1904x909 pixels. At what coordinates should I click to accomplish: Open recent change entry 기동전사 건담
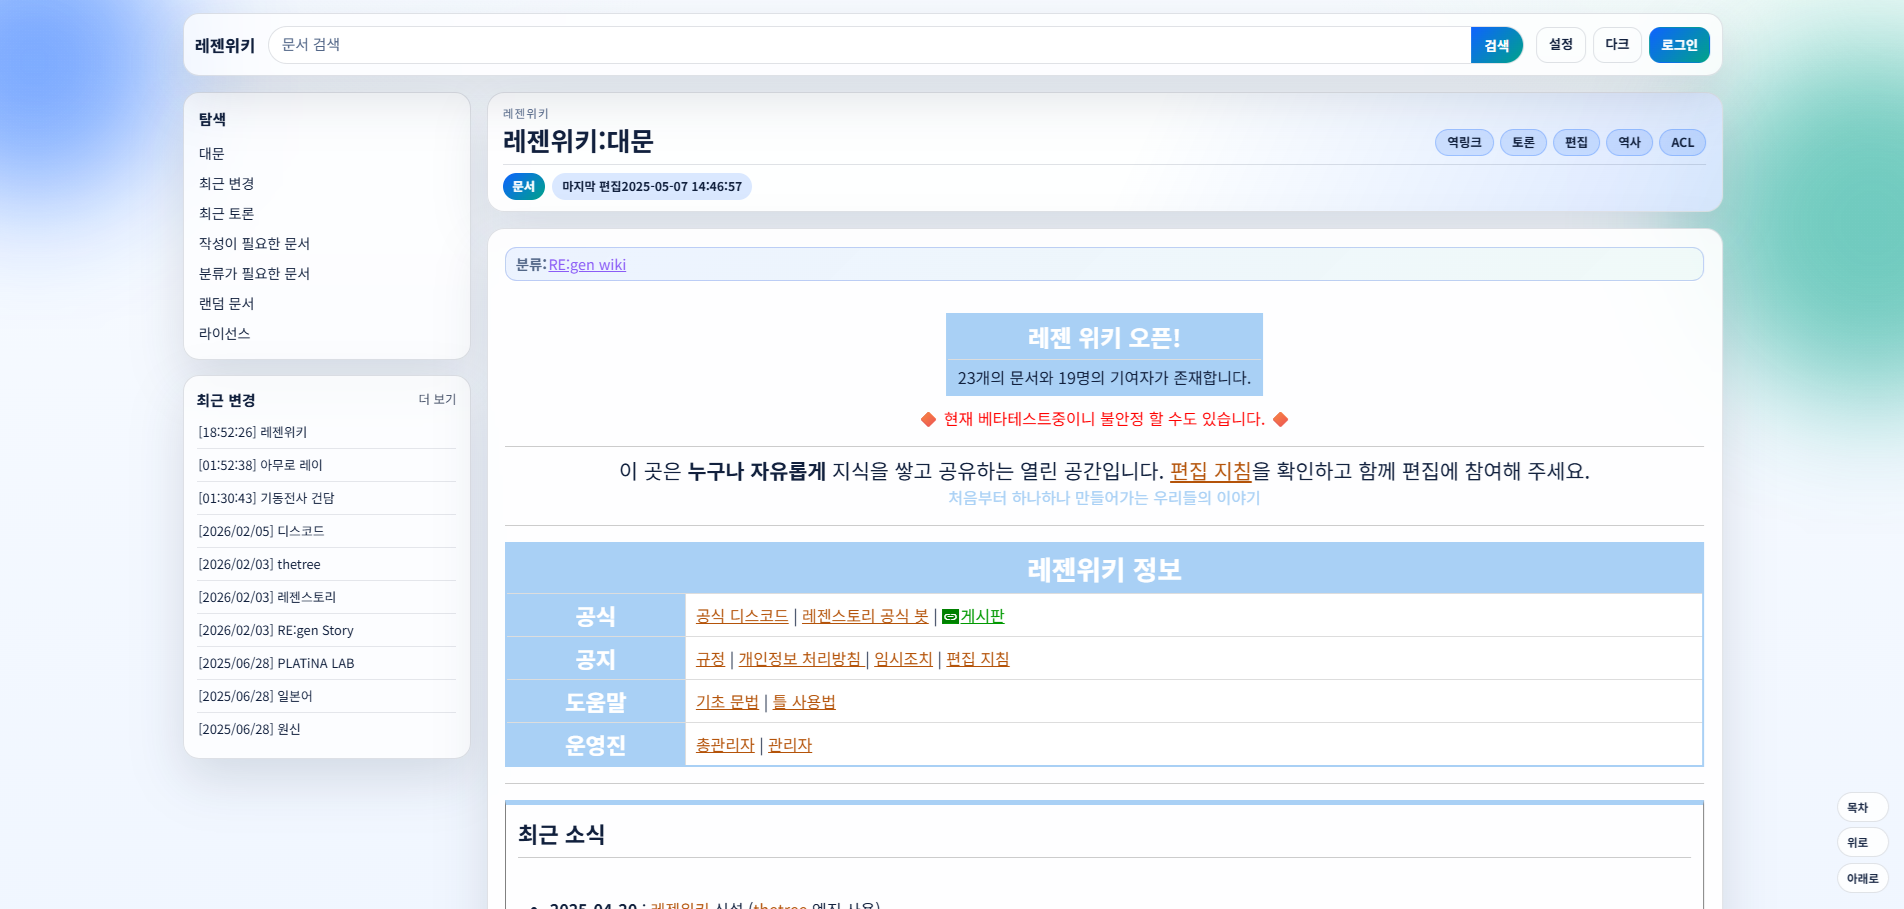(x=267, y=498)
